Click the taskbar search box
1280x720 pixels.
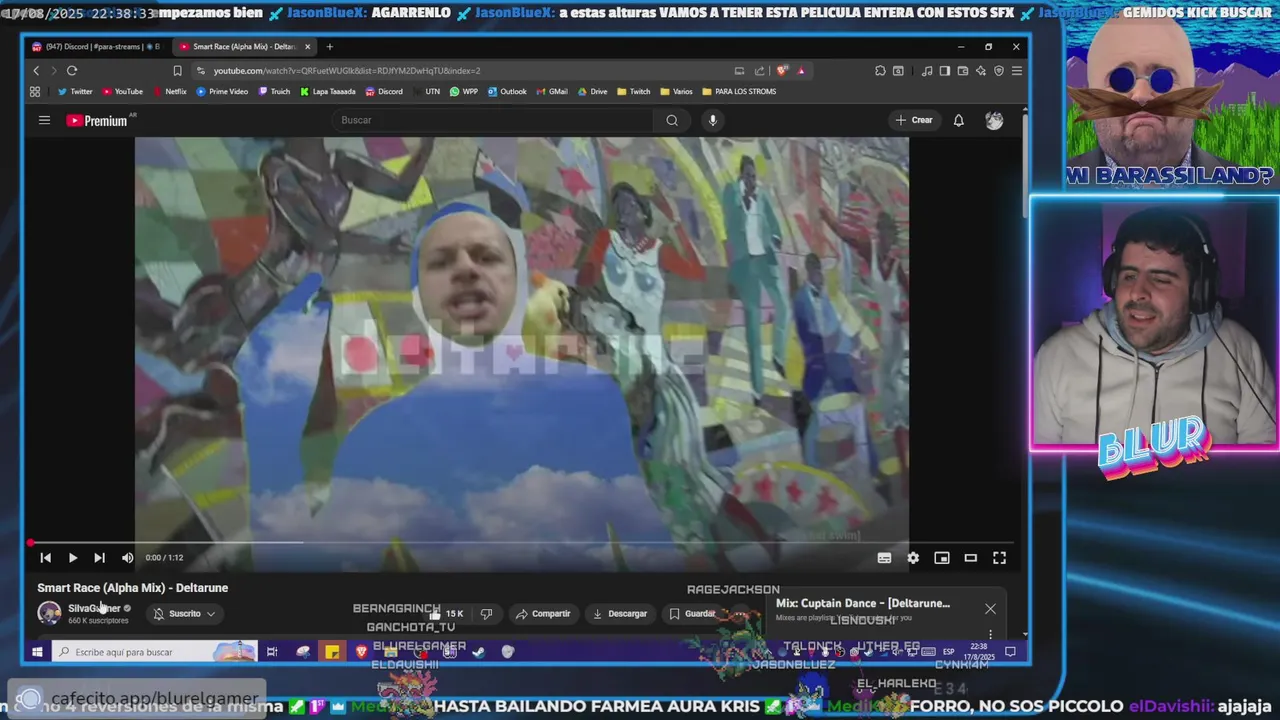pos(154,652)
